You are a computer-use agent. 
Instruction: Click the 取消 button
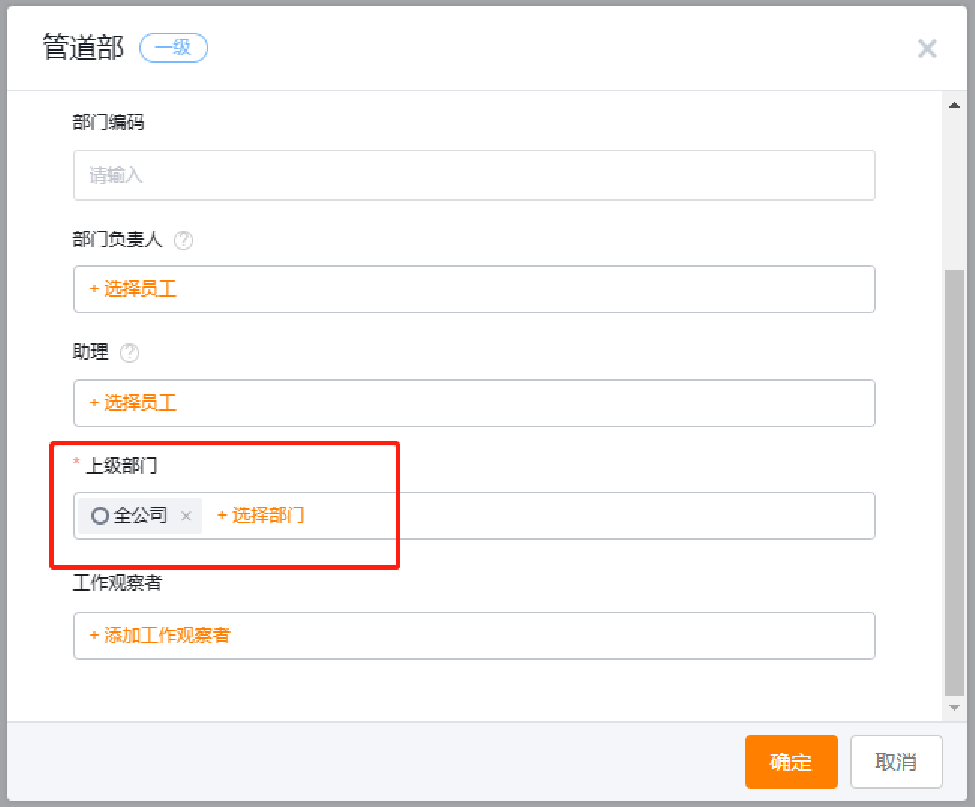click(896, 762)
